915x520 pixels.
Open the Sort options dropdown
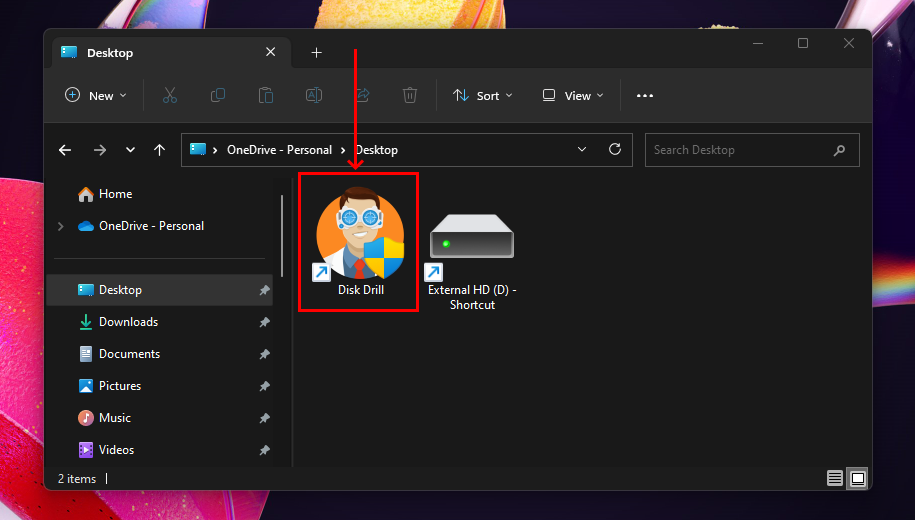pos(483,96)
